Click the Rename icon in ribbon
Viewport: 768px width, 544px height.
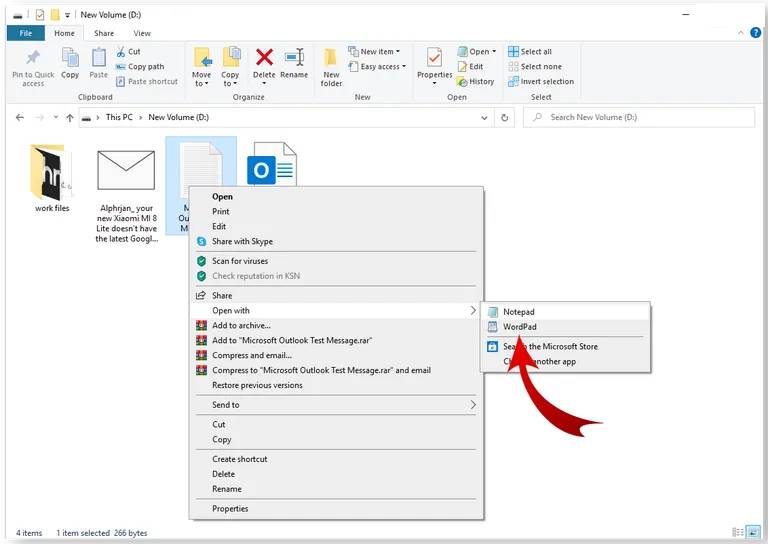pos(294,58)
